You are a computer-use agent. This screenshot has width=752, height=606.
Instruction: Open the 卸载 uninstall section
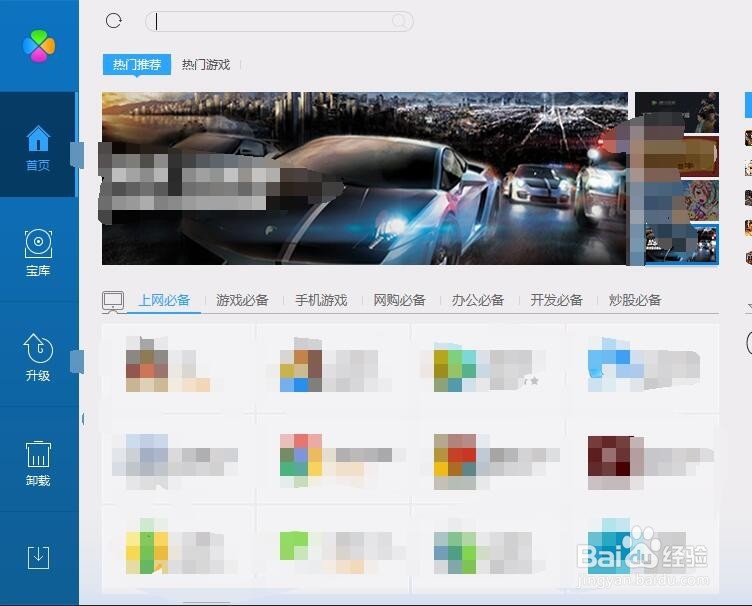pos(38,463)
